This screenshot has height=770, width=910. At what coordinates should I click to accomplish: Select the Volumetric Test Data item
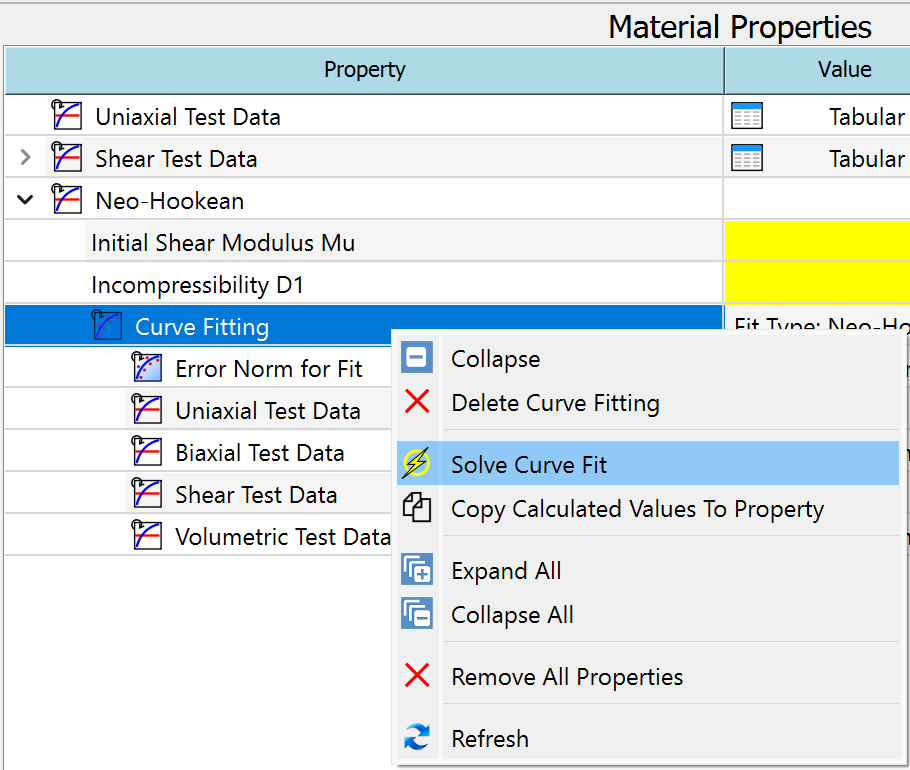coord(281,537)
